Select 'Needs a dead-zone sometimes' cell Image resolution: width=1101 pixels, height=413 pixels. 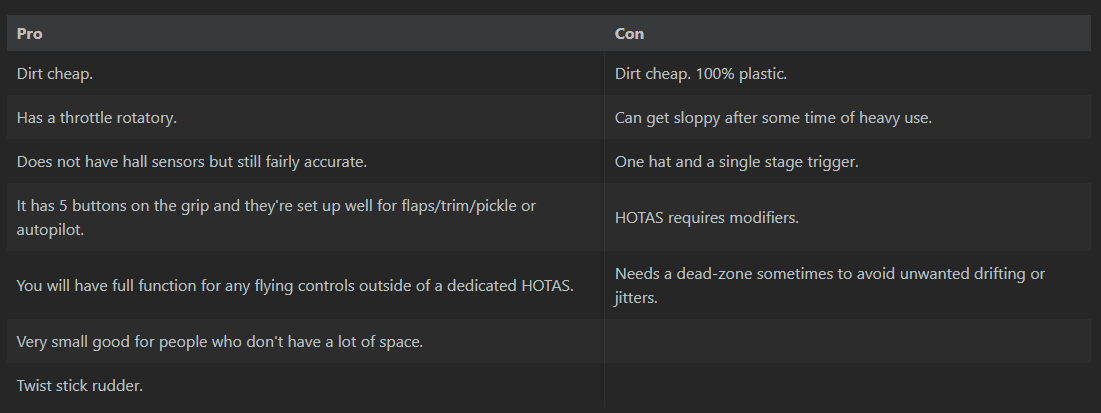(x=848, y=285)
